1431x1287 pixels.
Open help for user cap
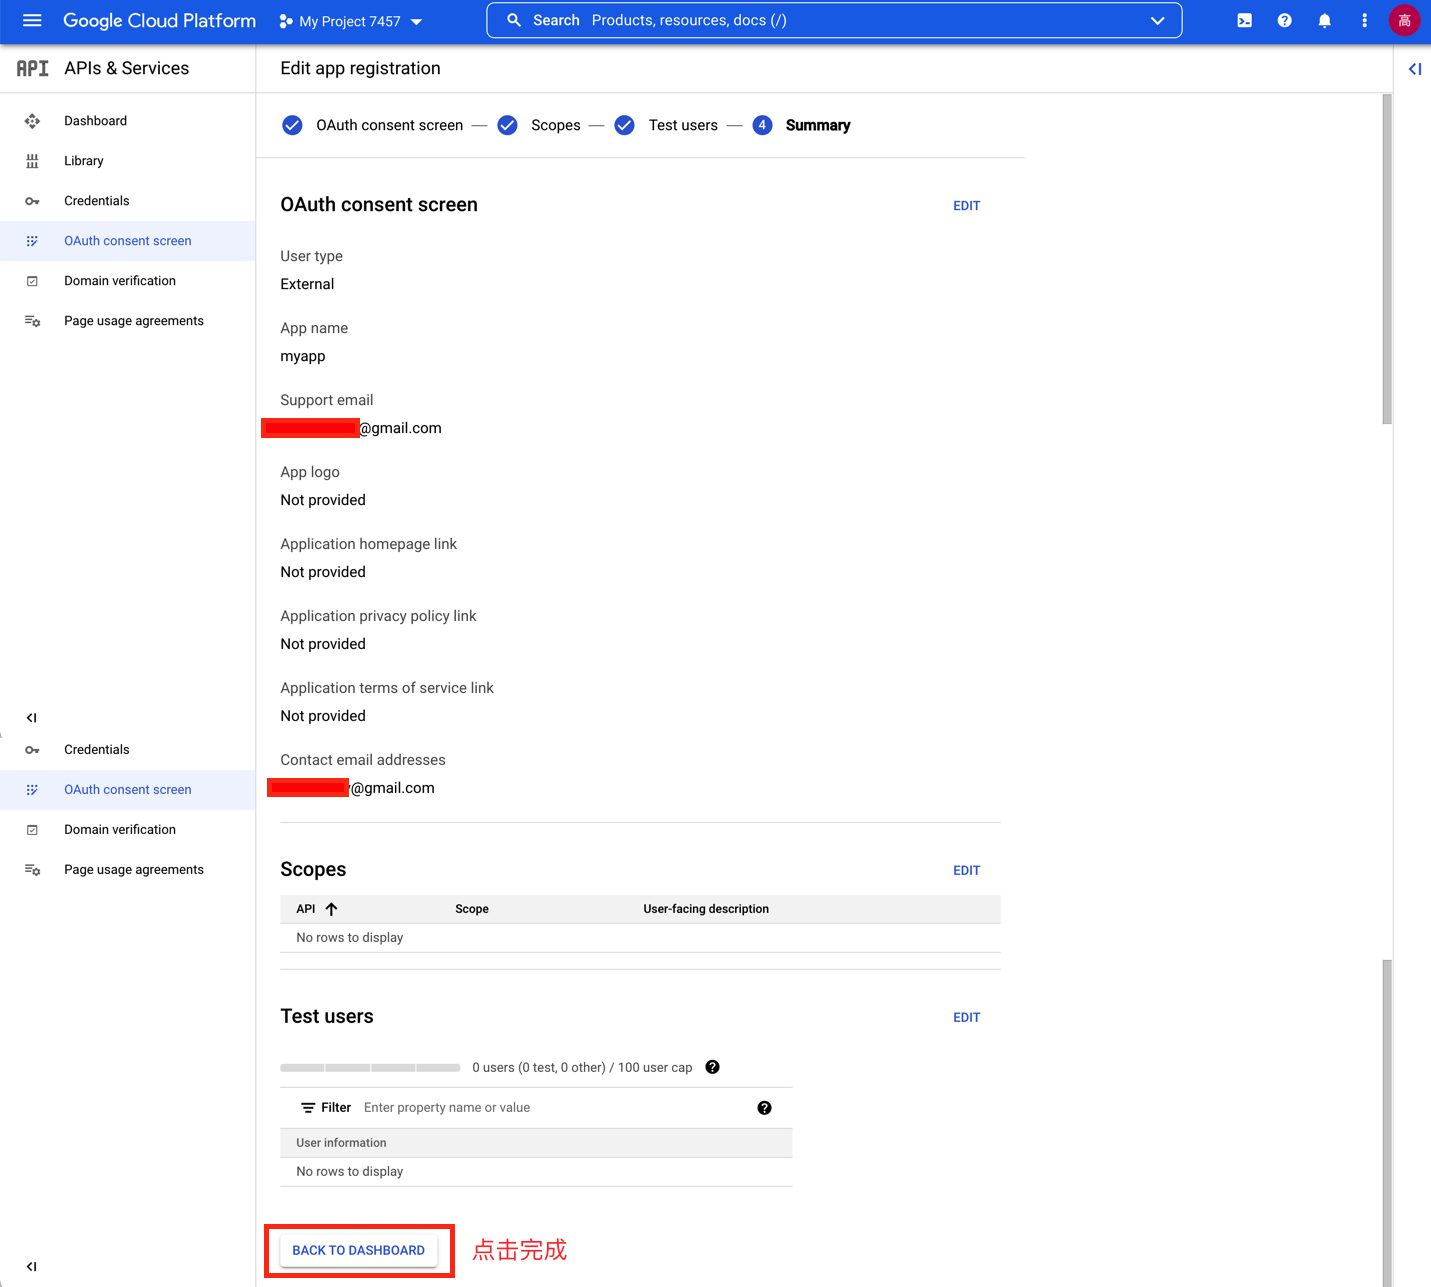712,1067
